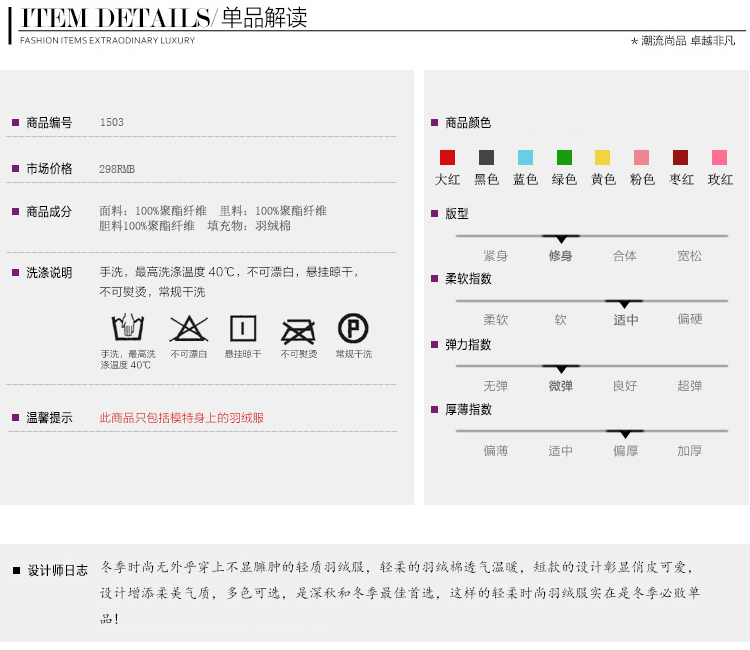
Task: Click the 合体 fit label
Action: click(625, 256)
